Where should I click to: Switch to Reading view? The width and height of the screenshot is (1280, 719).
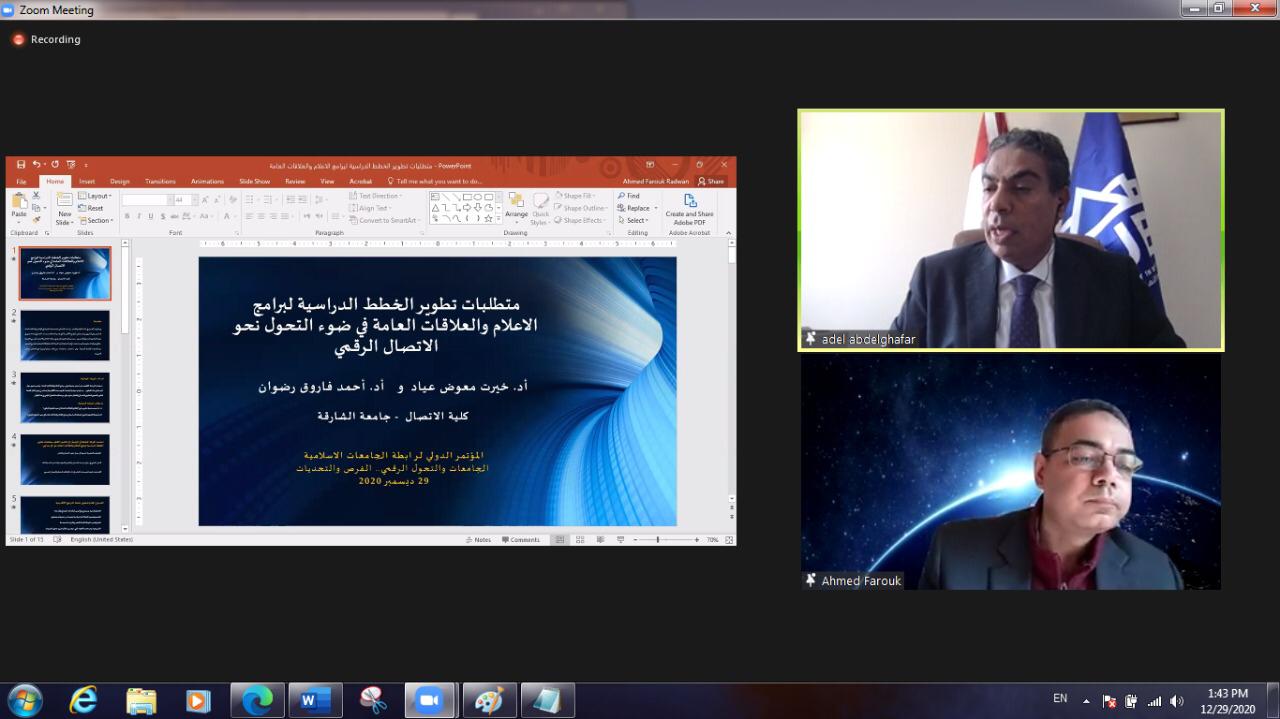tap(600, 540)
